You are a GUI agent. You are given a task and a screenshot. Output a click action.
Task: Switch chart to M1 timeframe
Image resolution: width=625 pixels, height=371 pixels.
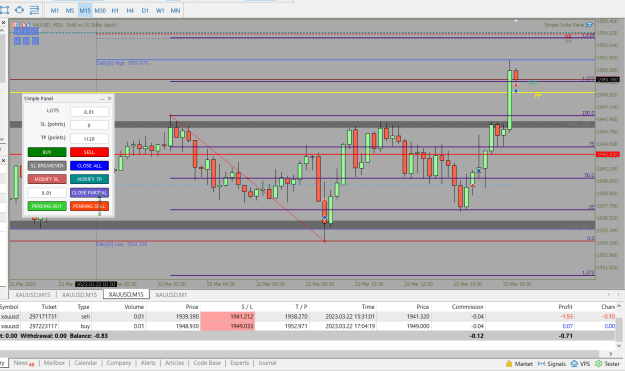click(x=55, y=11)
